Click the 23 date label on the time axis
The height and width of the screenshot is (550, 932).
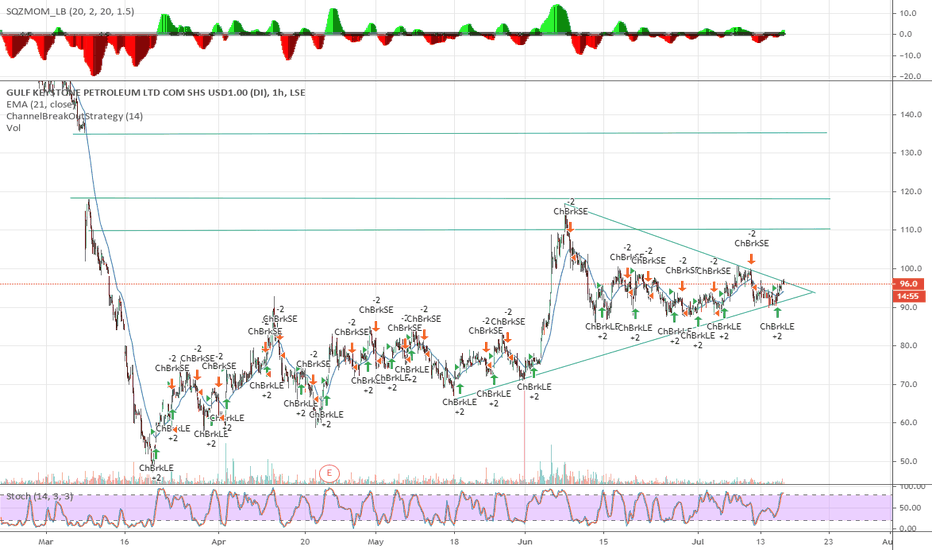click(828, 542)
